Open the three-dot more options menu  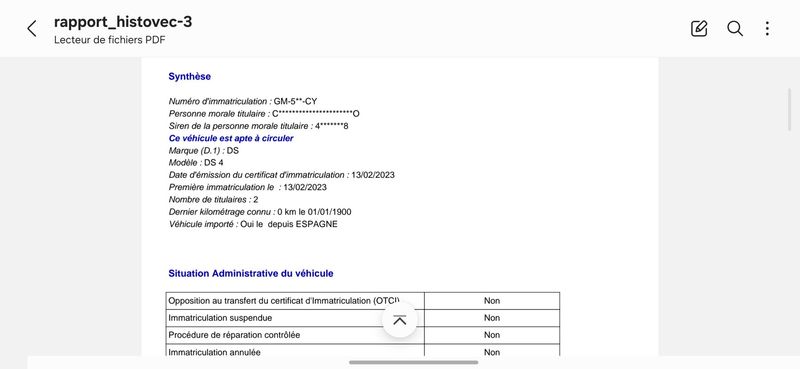coord(767,29)
